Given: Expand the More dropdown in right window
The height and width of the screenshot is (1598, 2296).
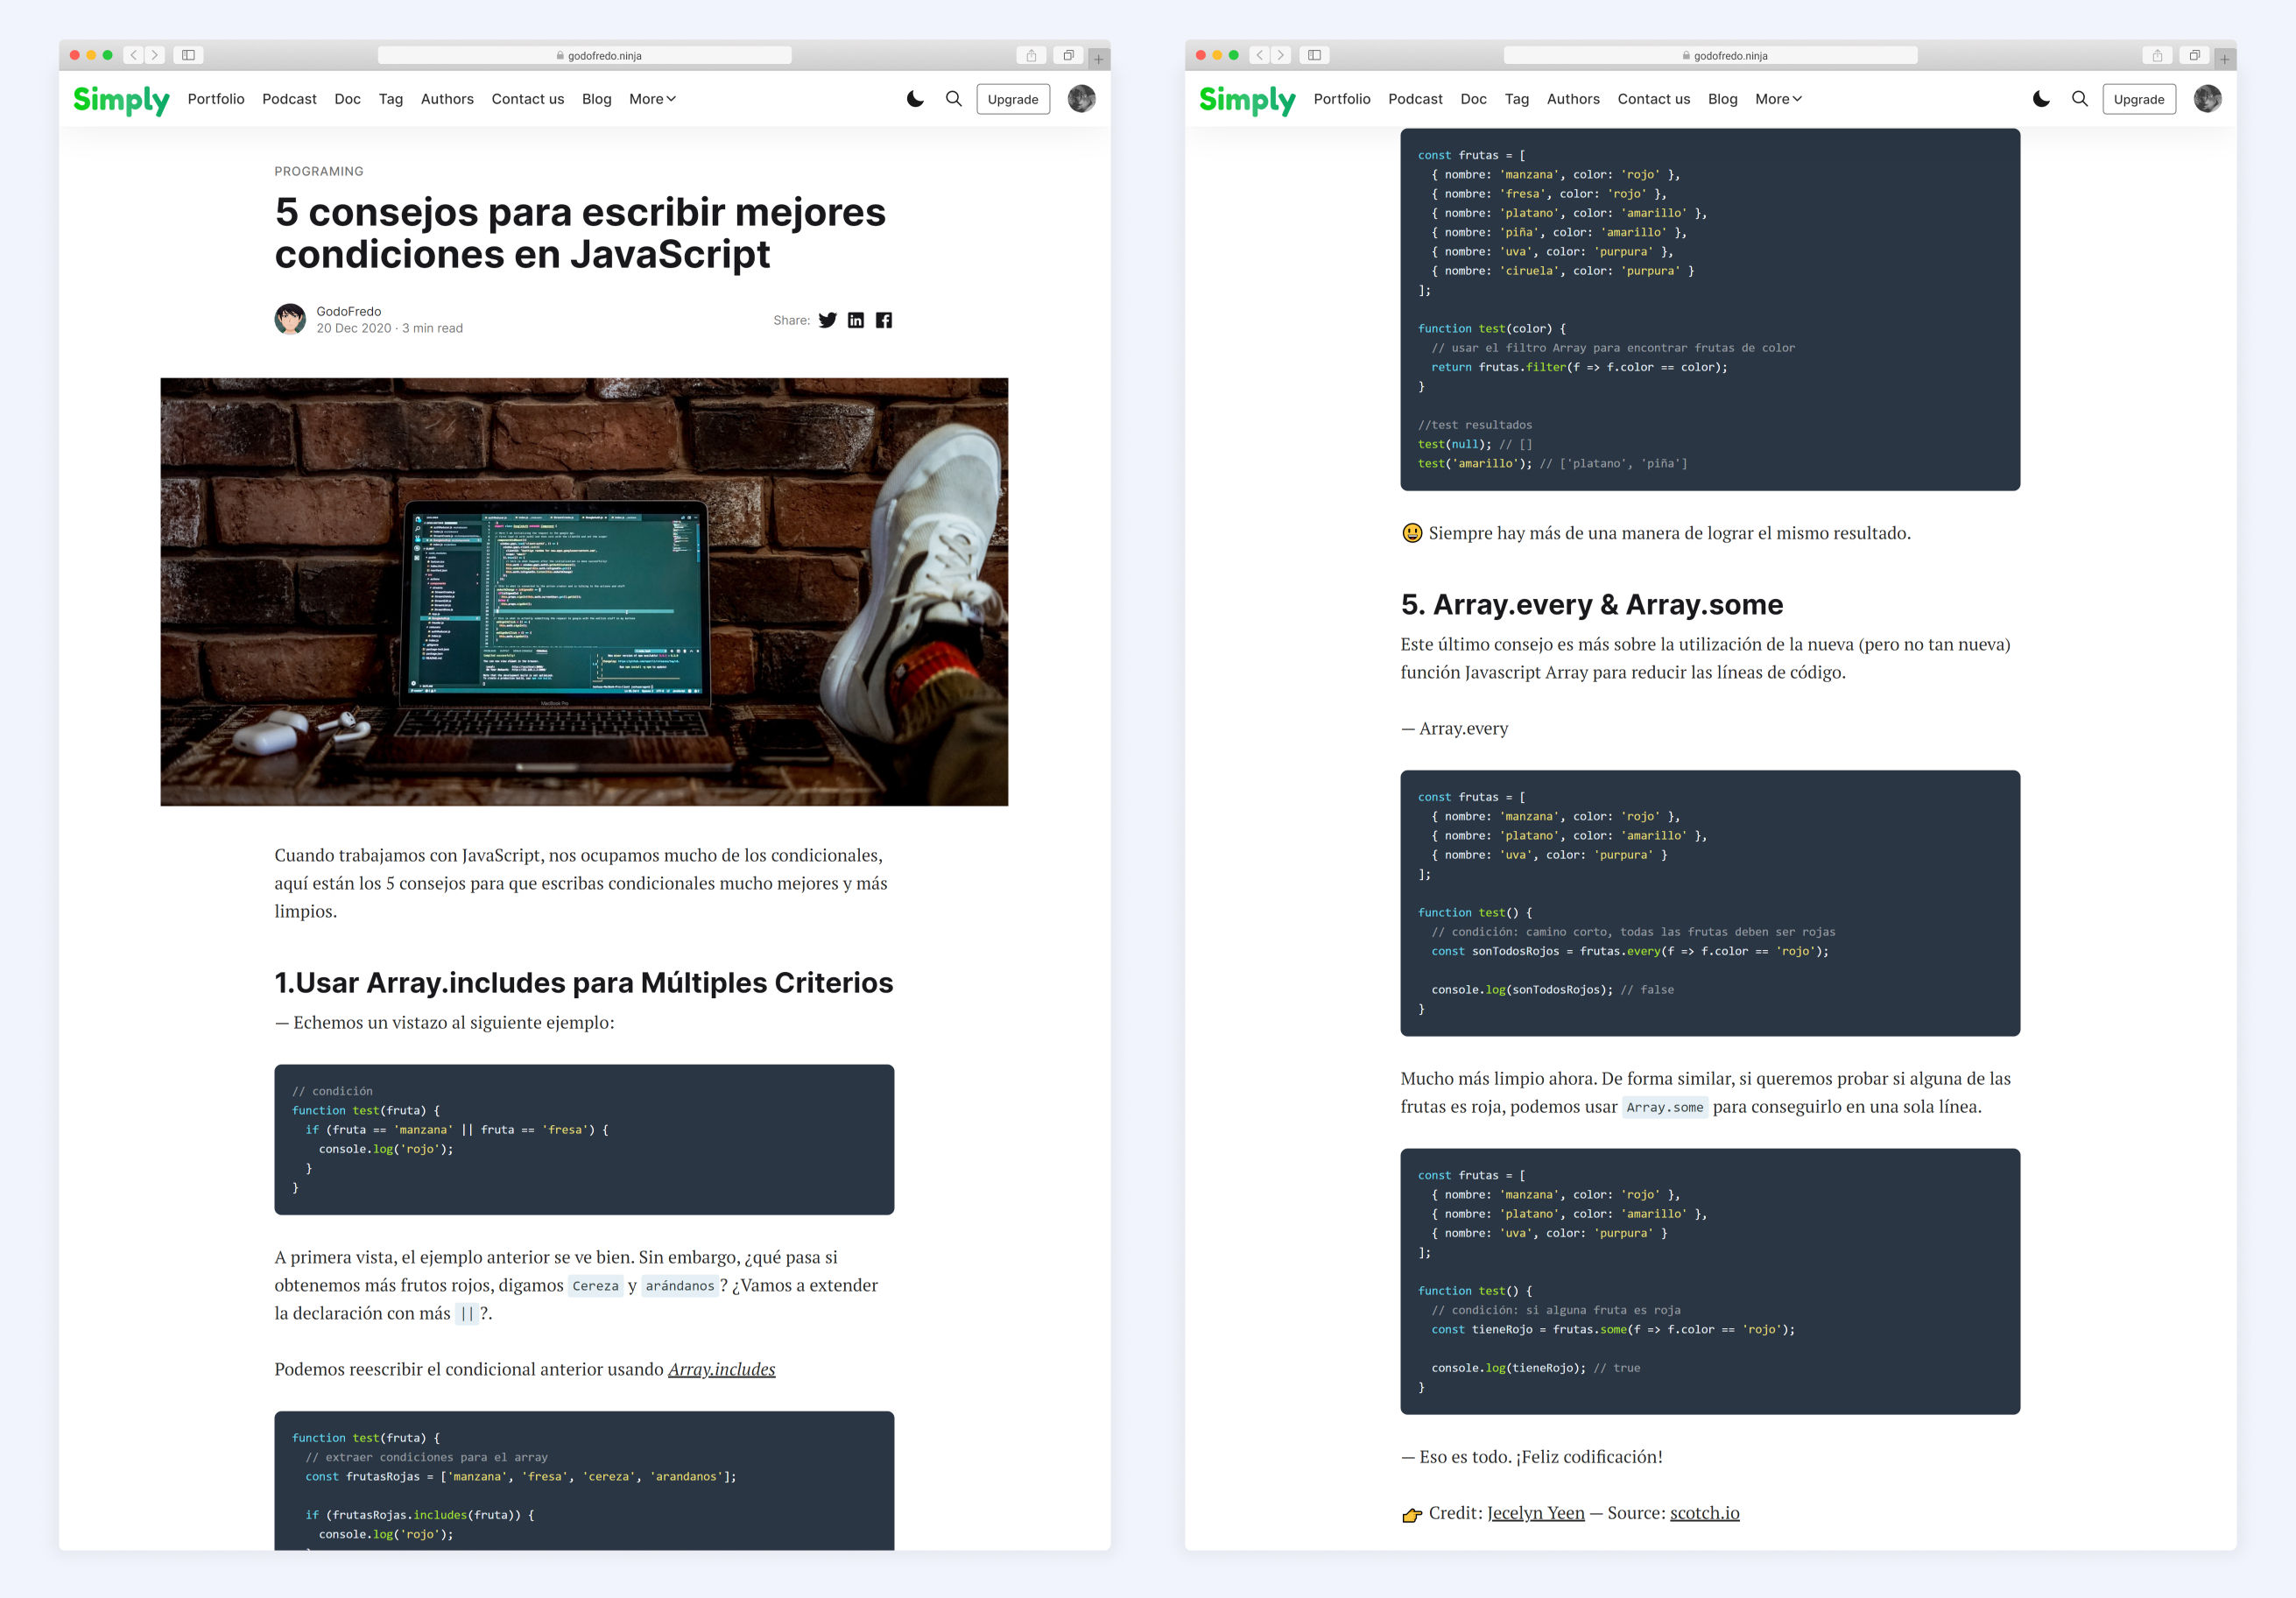Looking at the screenshot, I should pyautogui.click(x=1778, y=99).
